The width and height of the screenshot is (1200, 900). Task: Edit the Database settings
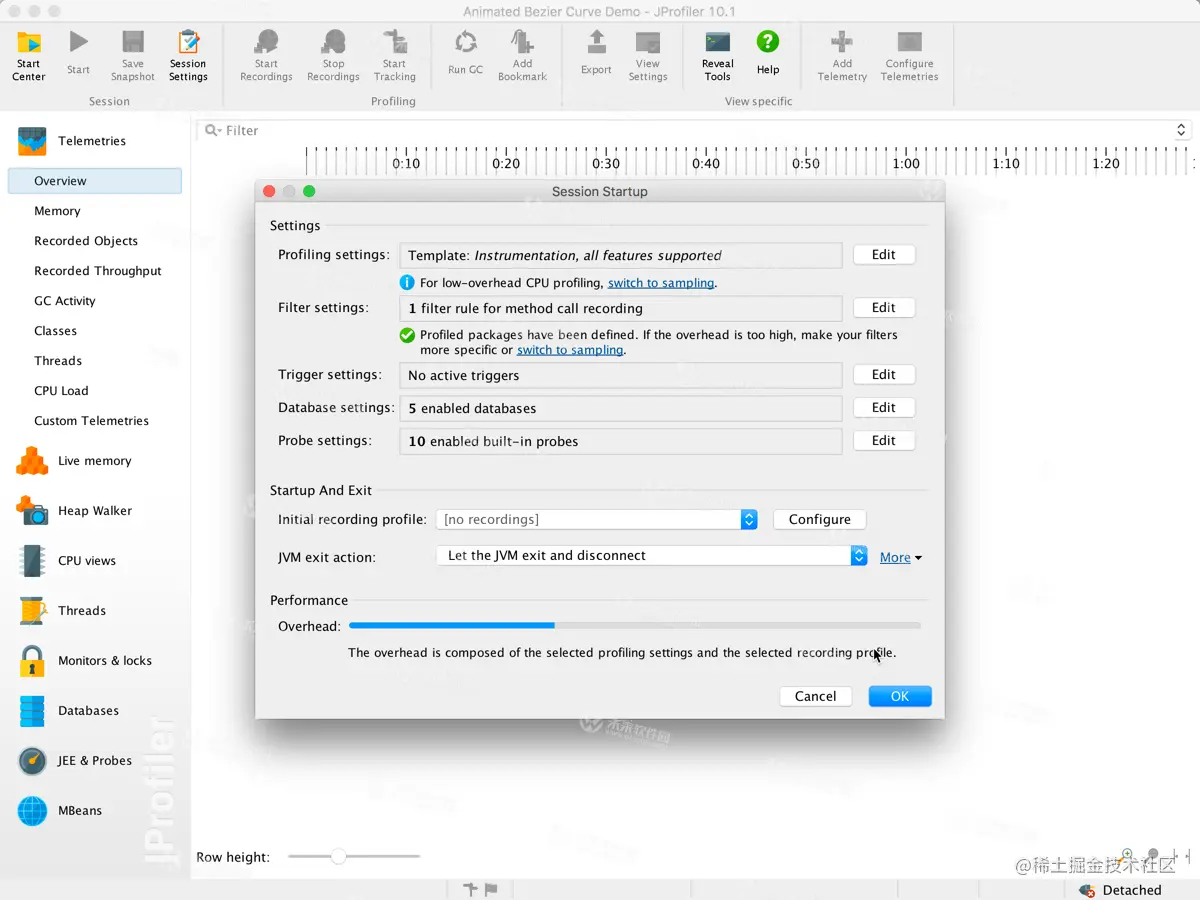pos(884,408)
